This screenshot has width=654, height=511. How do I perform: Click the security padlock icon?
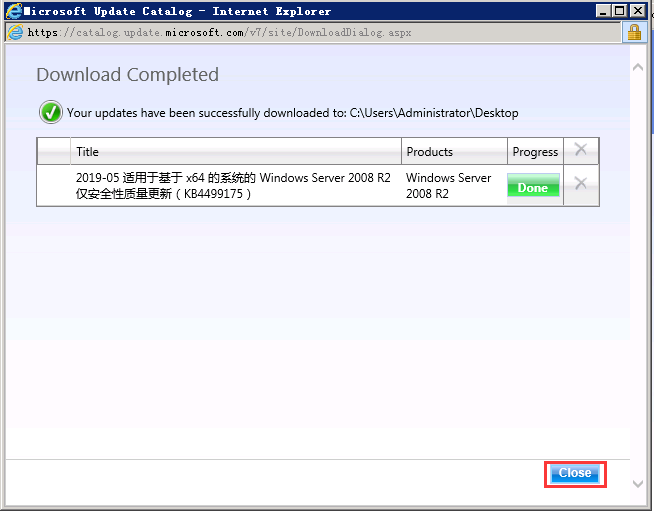634,32
